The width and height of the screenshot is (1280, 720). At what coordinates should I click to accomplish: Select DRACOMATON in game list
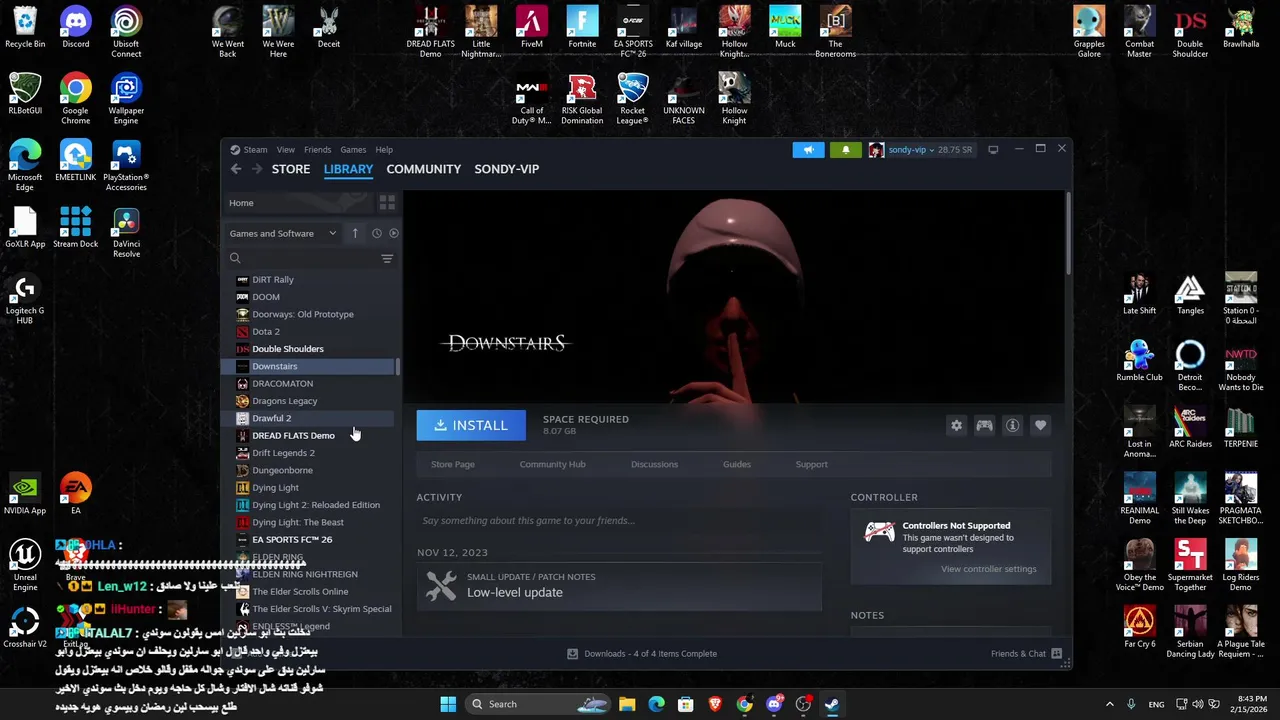[283, 384]
